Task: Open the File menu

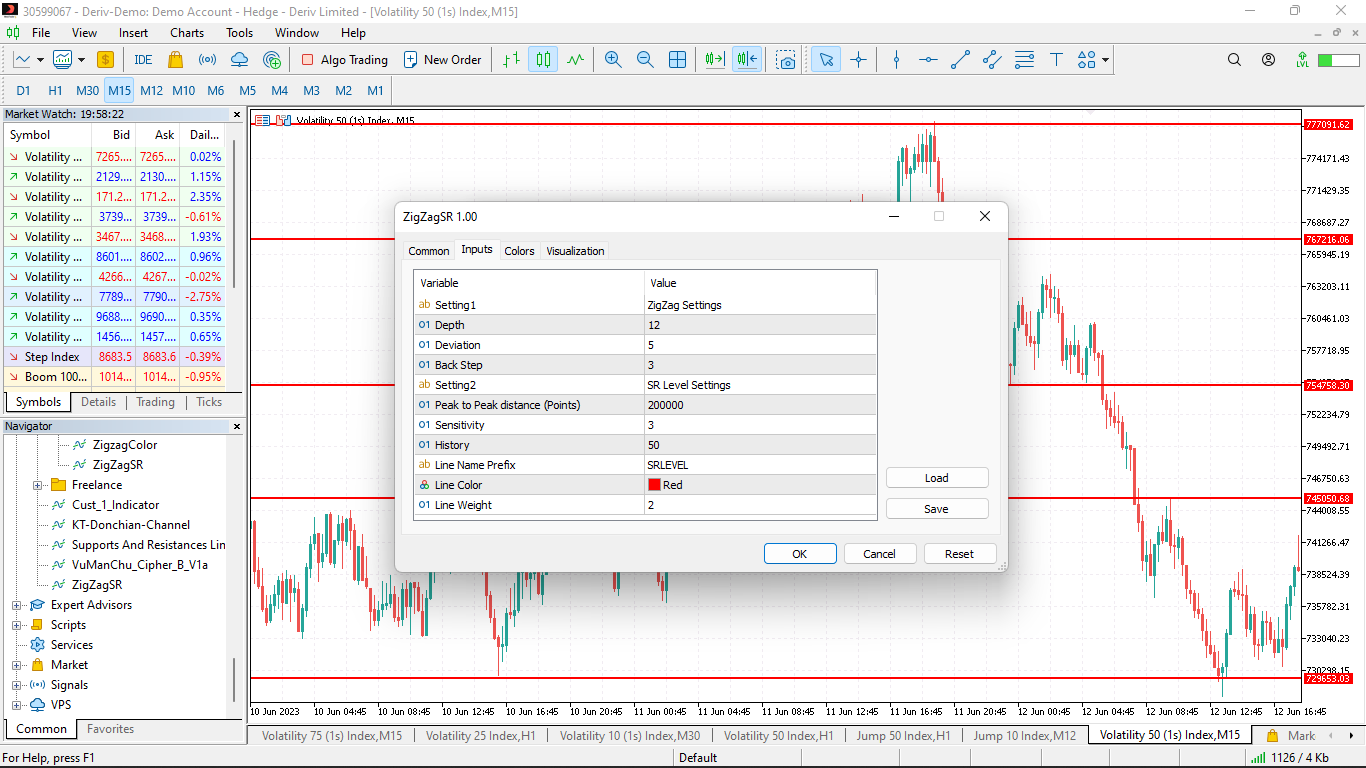Action: point(41,33)
